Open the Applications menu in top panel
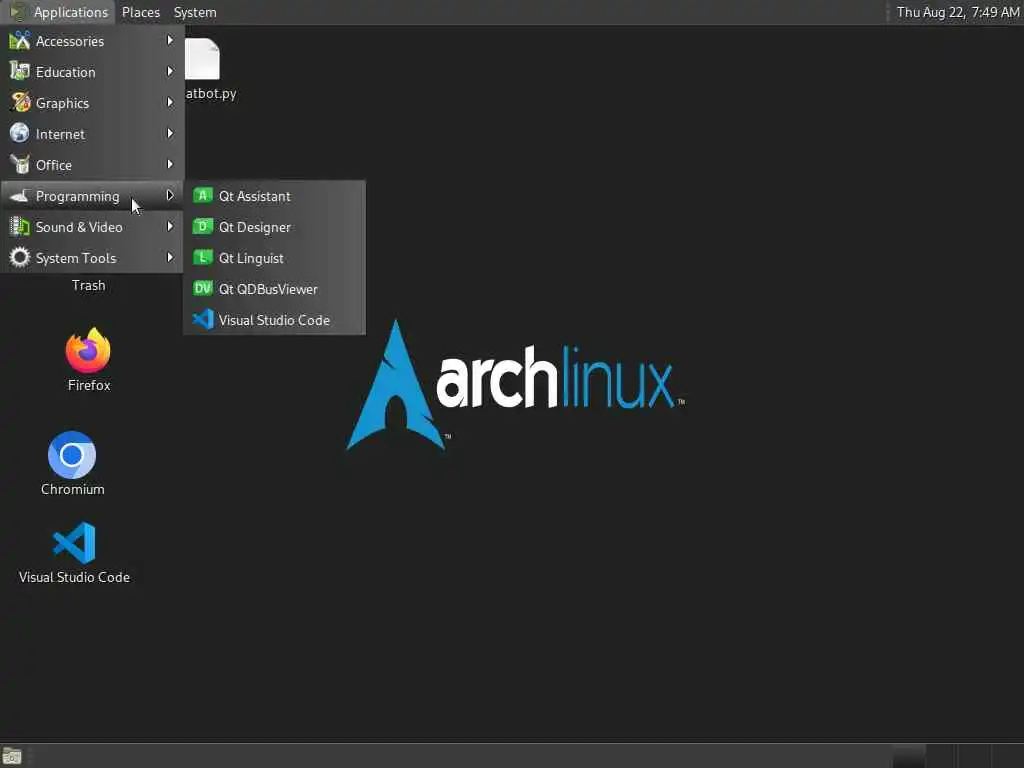1024x768 pixels. [59, 12]
